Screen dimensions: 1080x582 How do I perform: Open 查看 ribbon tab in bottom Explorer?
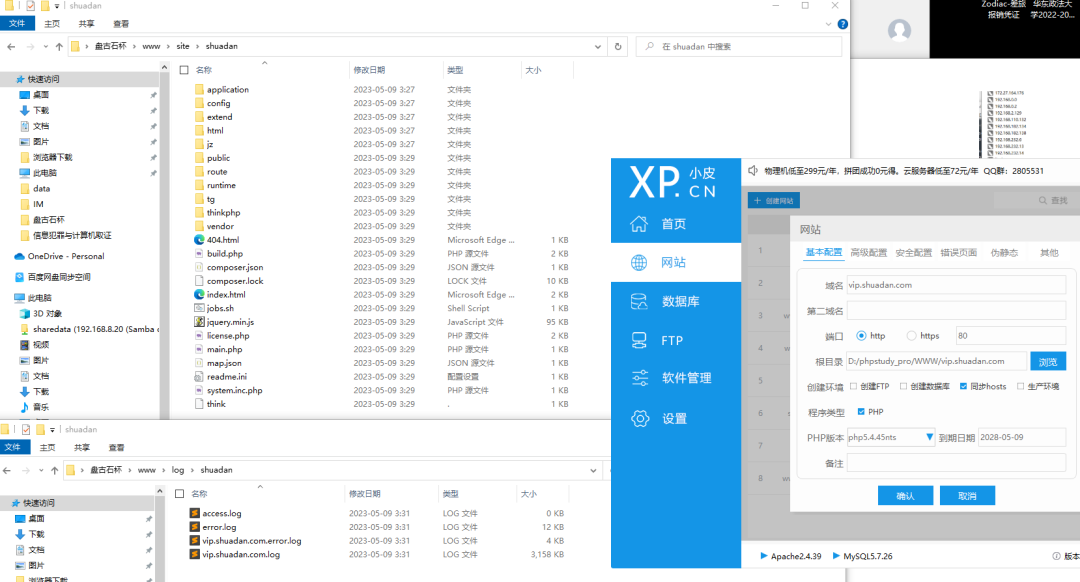[x=116, y=448]
